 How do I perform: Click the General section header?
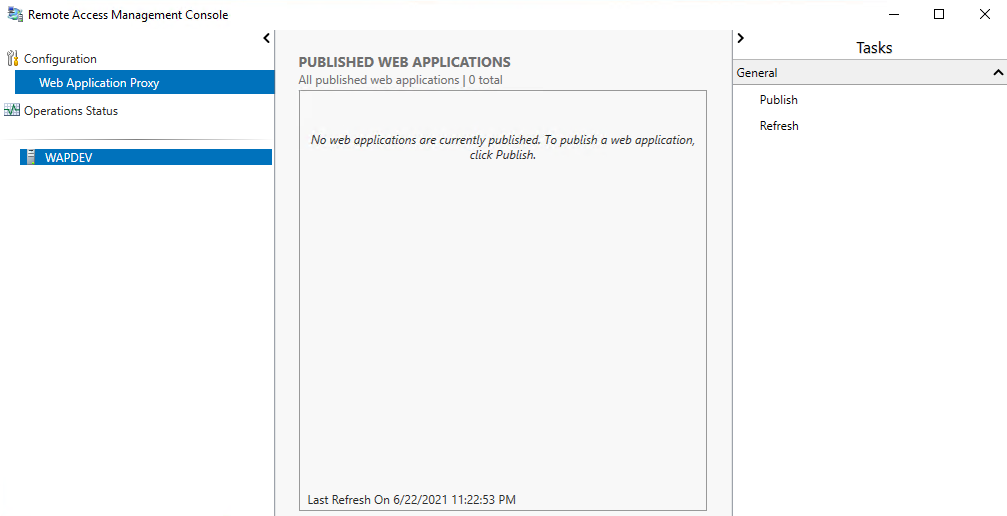coord(870,73)
